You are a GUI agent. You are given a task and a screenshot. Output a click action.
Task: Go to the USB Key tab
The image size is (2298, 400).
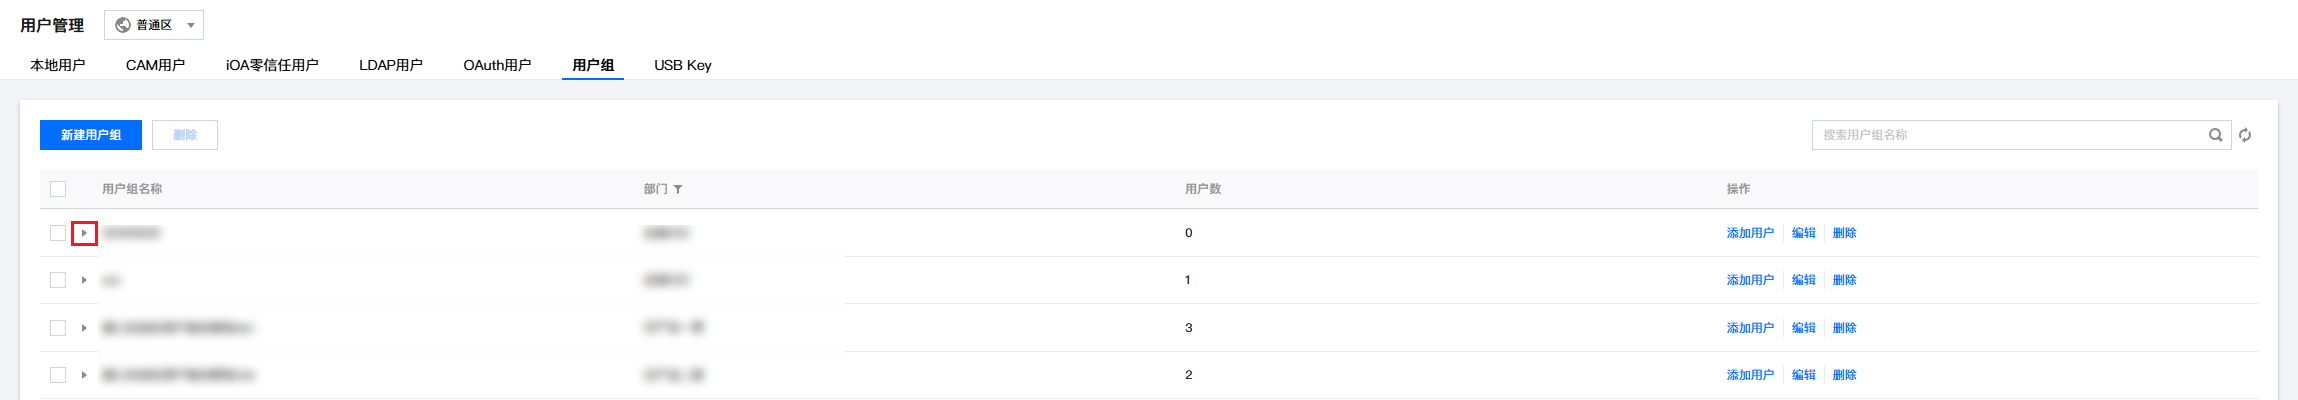pyautogui.click(x=683, y=65)
